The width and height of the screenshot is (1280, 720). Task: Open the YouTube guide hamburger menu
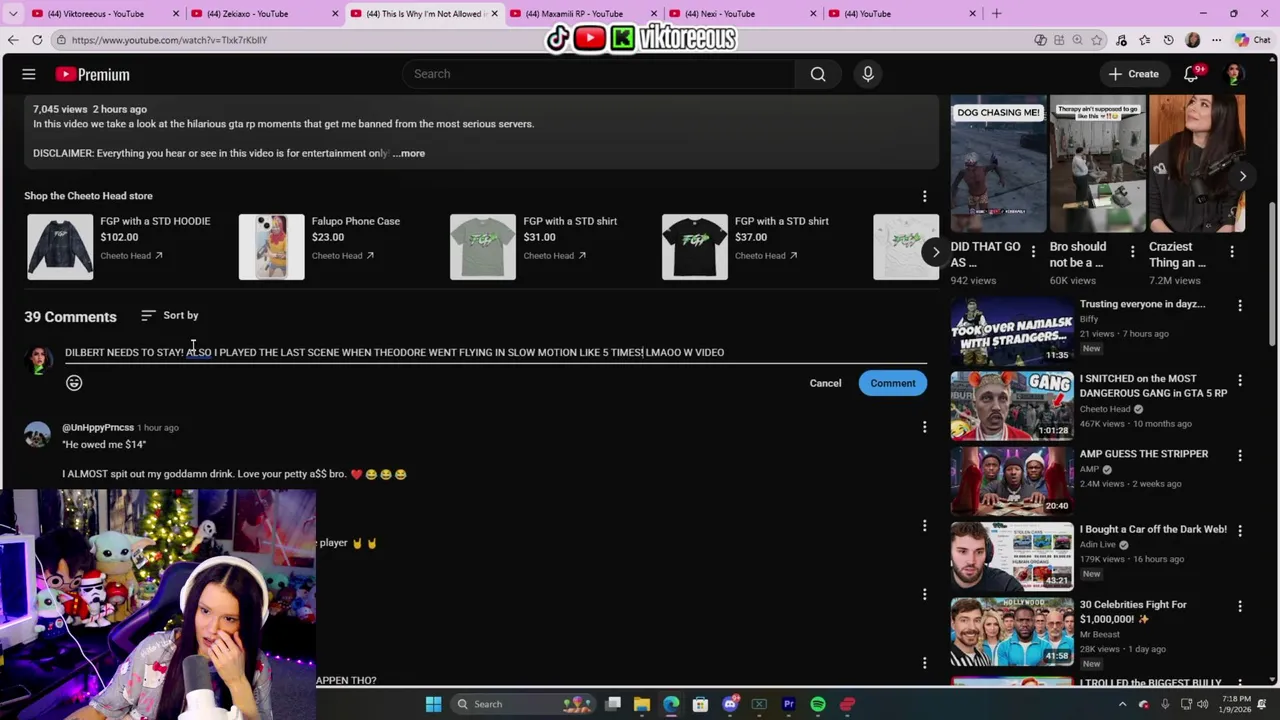(29, 74)
